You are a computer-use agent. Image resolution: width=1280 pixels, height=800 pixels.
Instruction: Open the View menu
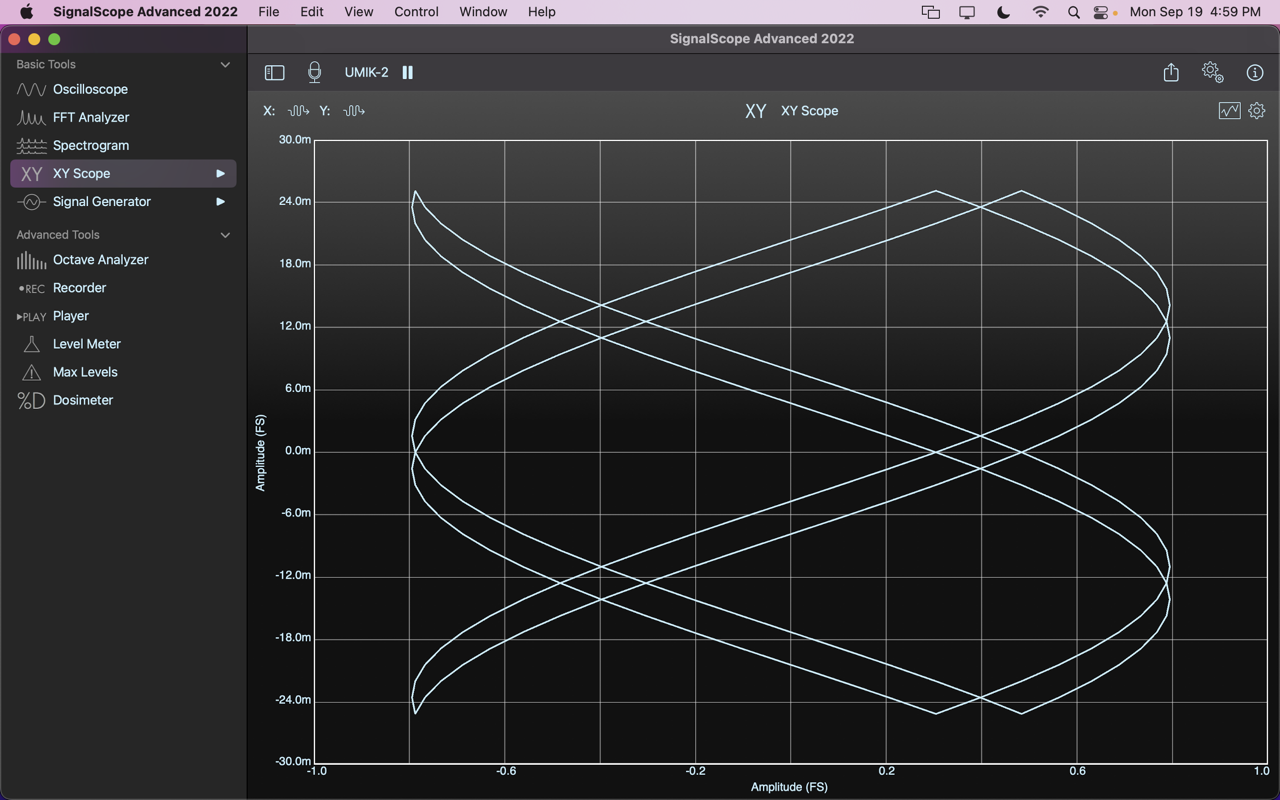pos(358,12)
